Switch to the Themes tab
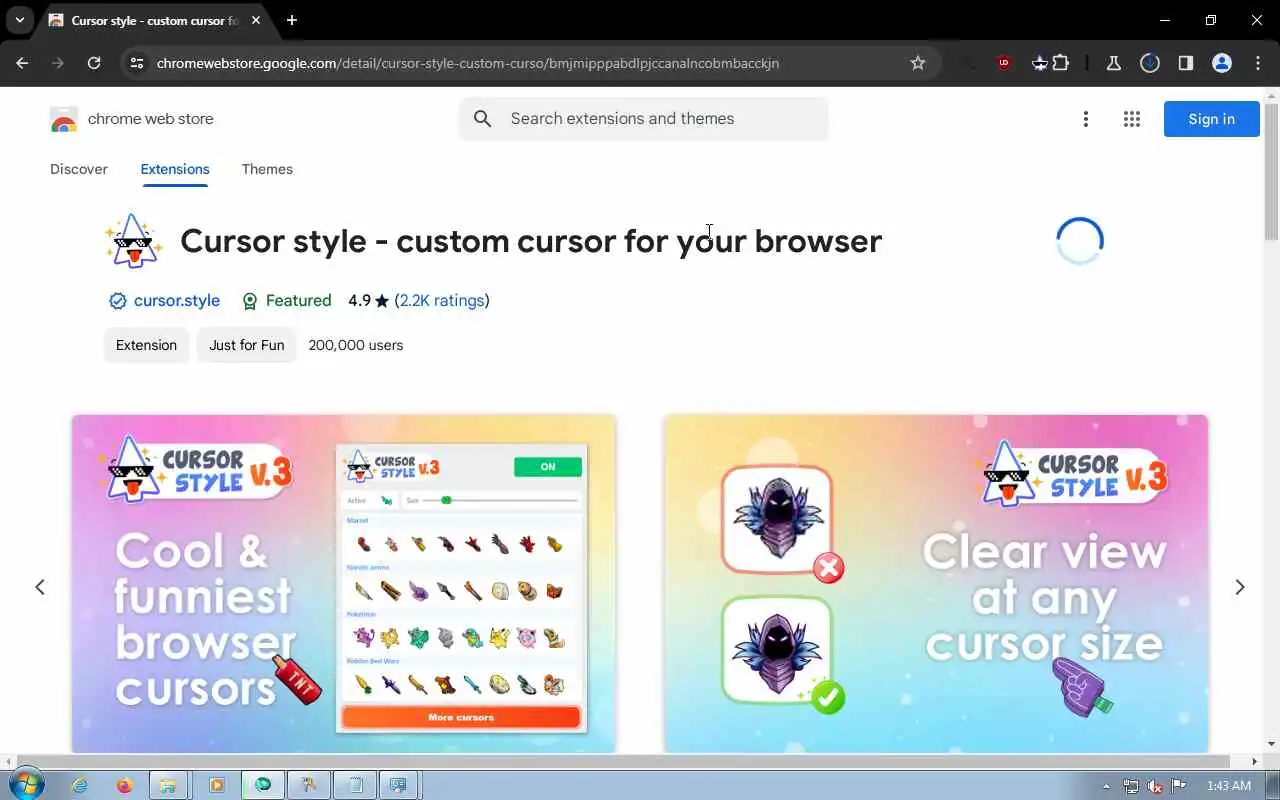Screen dimensions: 1280x800 click(x=267, y=169)
